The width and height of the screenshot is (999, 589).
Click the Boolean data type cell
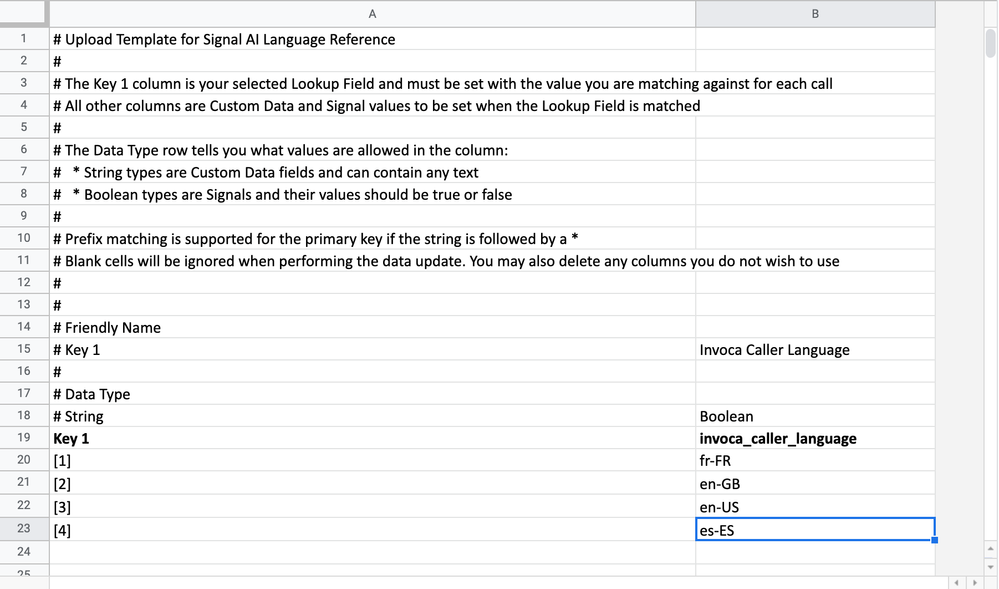tap(815, 416)
